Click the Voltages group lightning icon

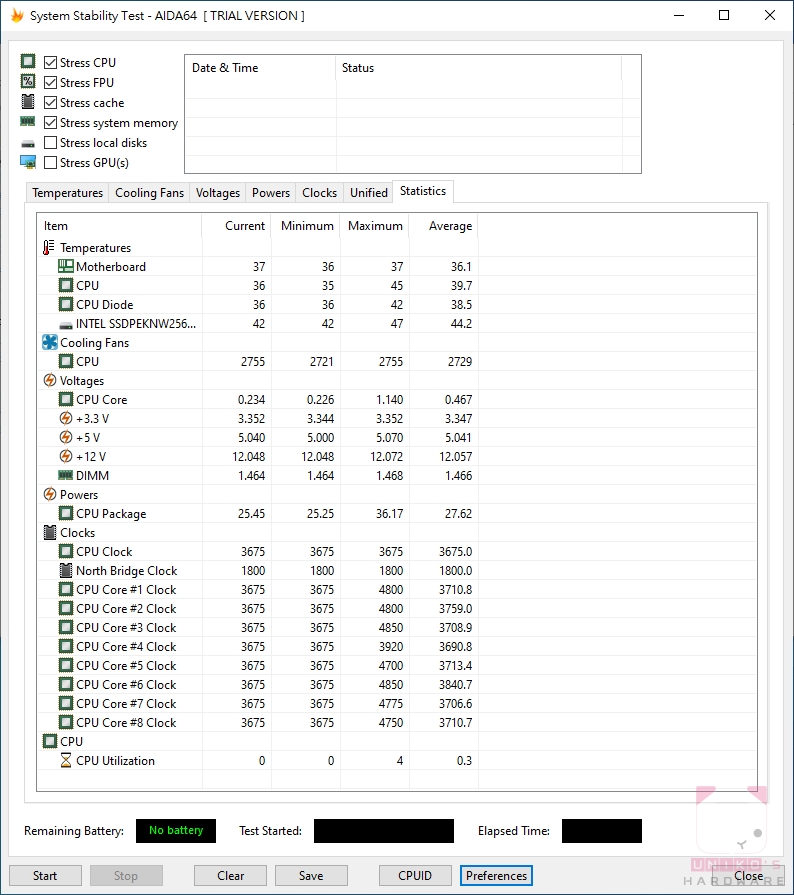(50, 380)
